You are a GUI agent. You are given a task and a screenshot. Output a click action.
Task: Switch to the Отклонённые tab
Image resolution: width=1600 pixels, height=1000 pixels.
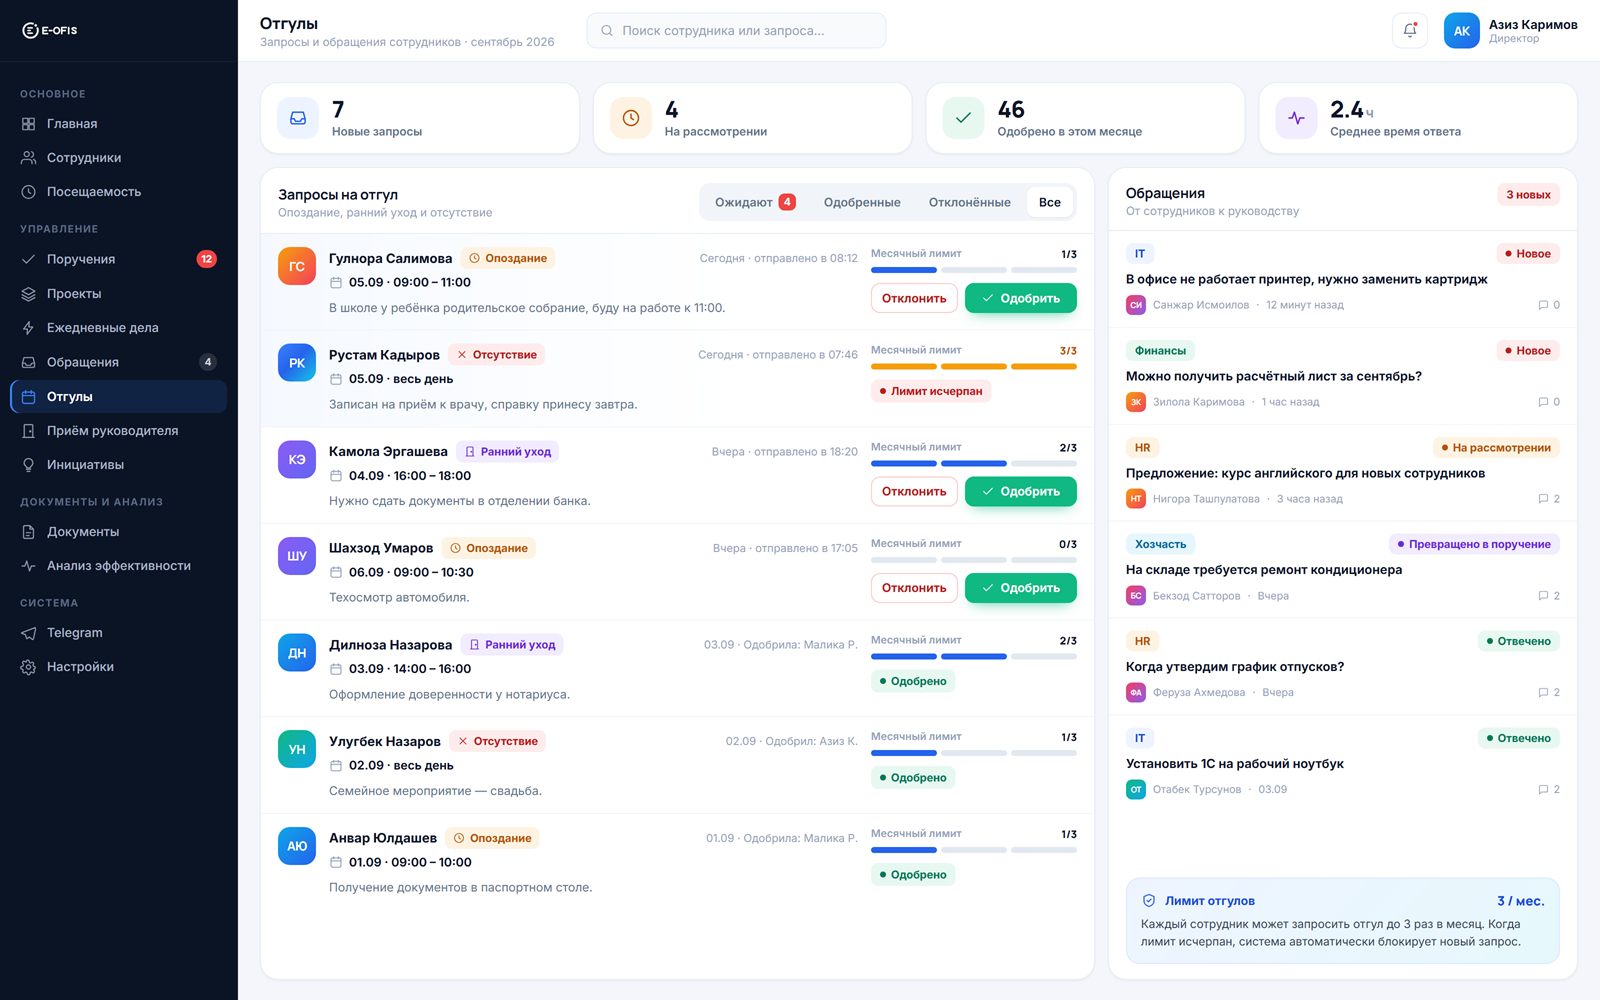(969, 202)
